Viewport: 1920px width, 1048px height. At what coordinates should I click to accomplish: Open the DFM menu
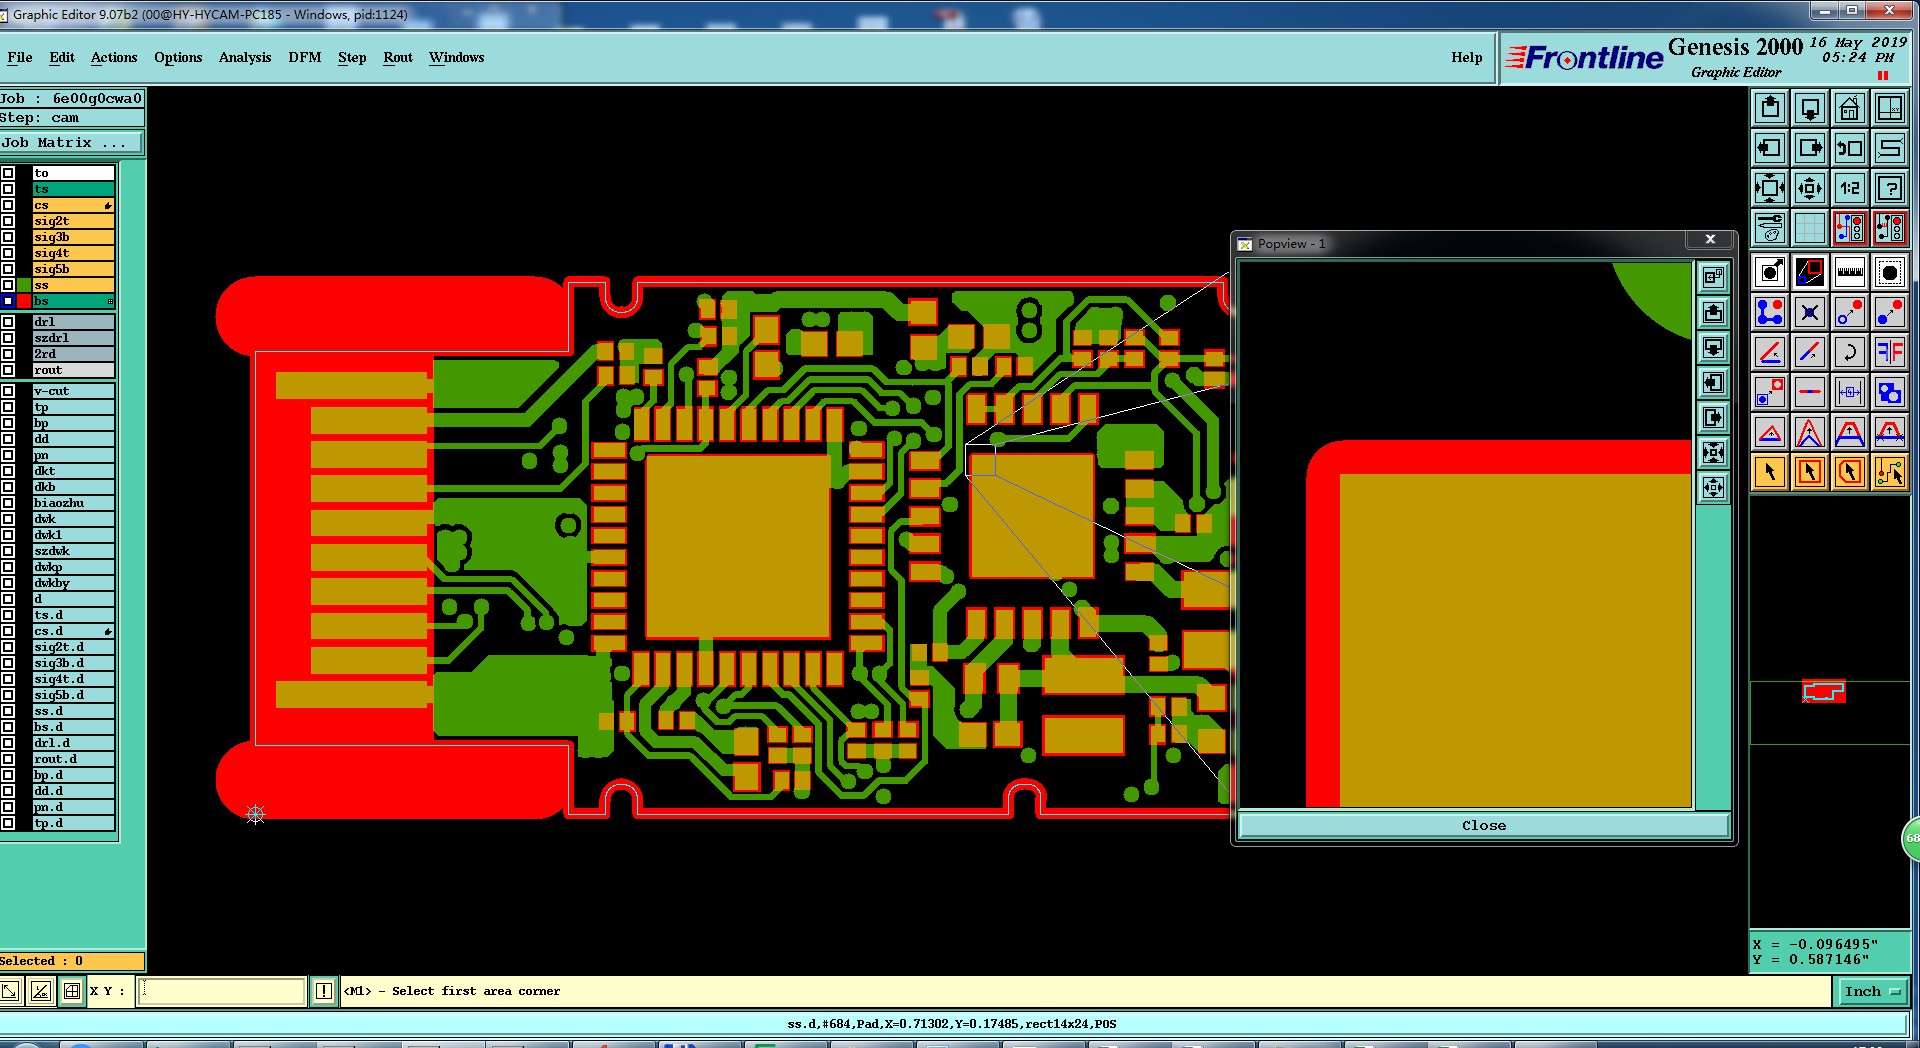coord(305,57)
